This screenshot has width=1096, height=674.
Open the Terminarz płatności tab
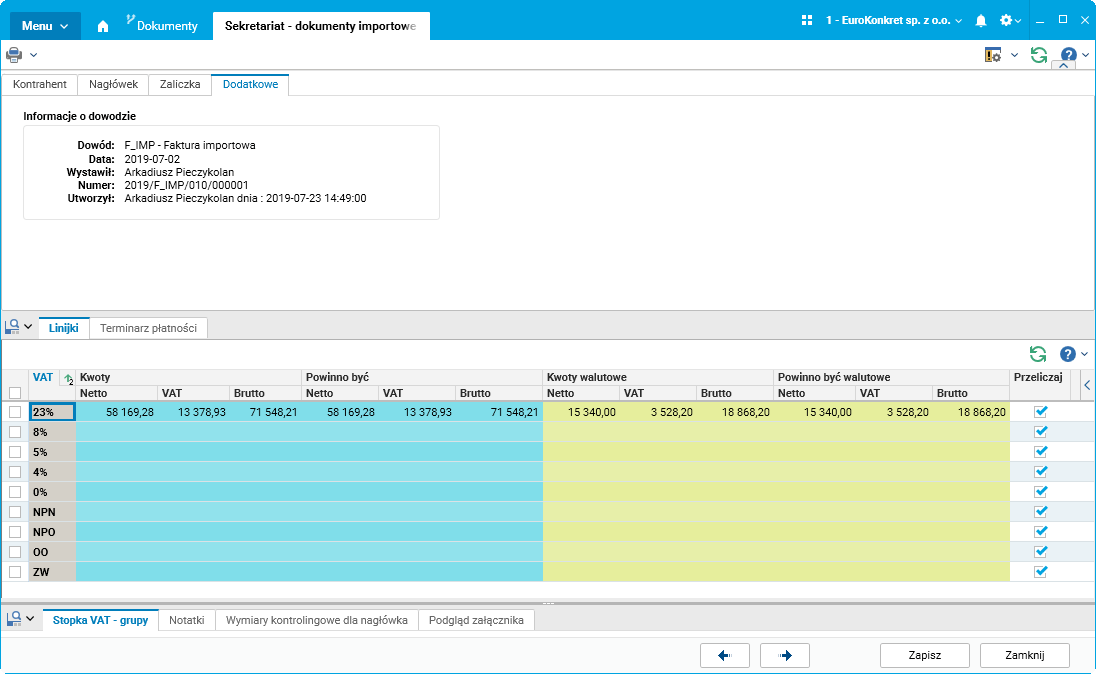pyautogui.click(x=149, y=328)
